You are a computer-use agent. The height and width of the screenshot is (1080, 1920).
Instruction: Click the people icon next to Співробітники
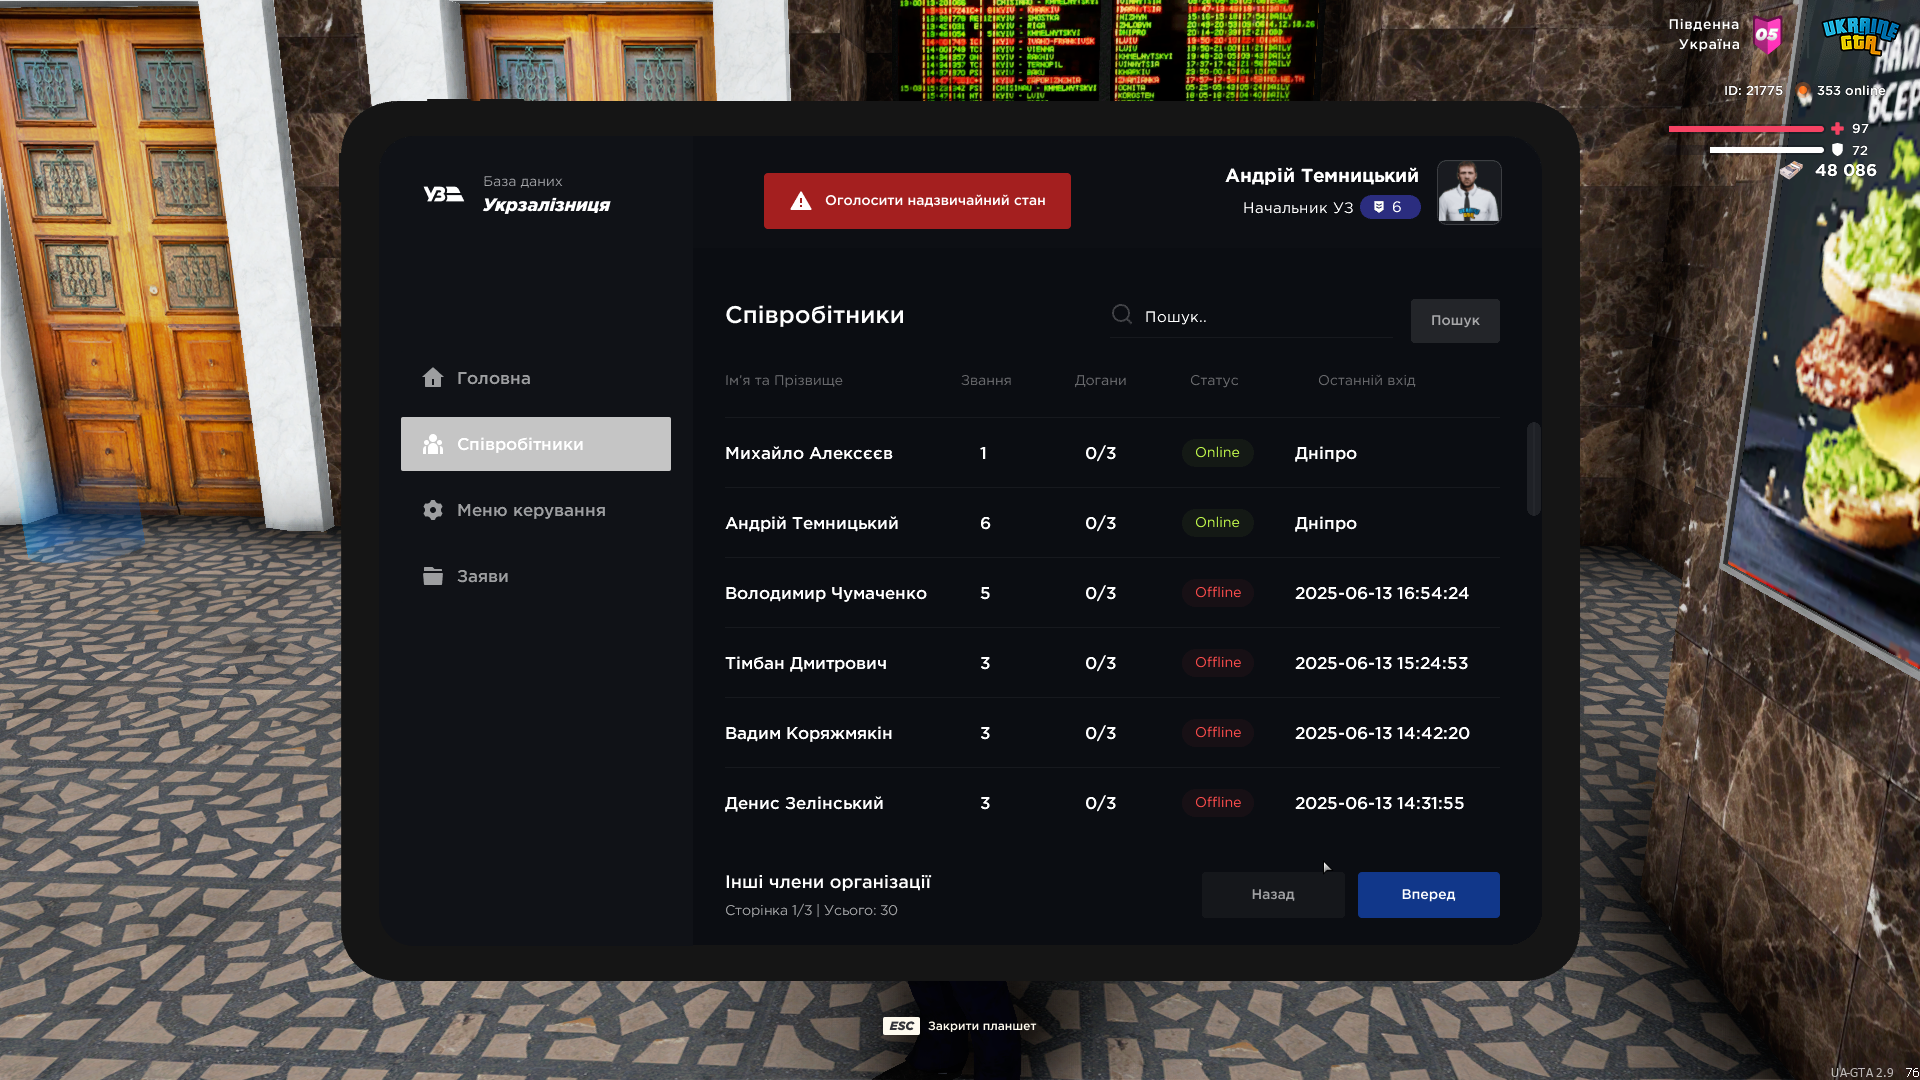click(x=432, y=444)
